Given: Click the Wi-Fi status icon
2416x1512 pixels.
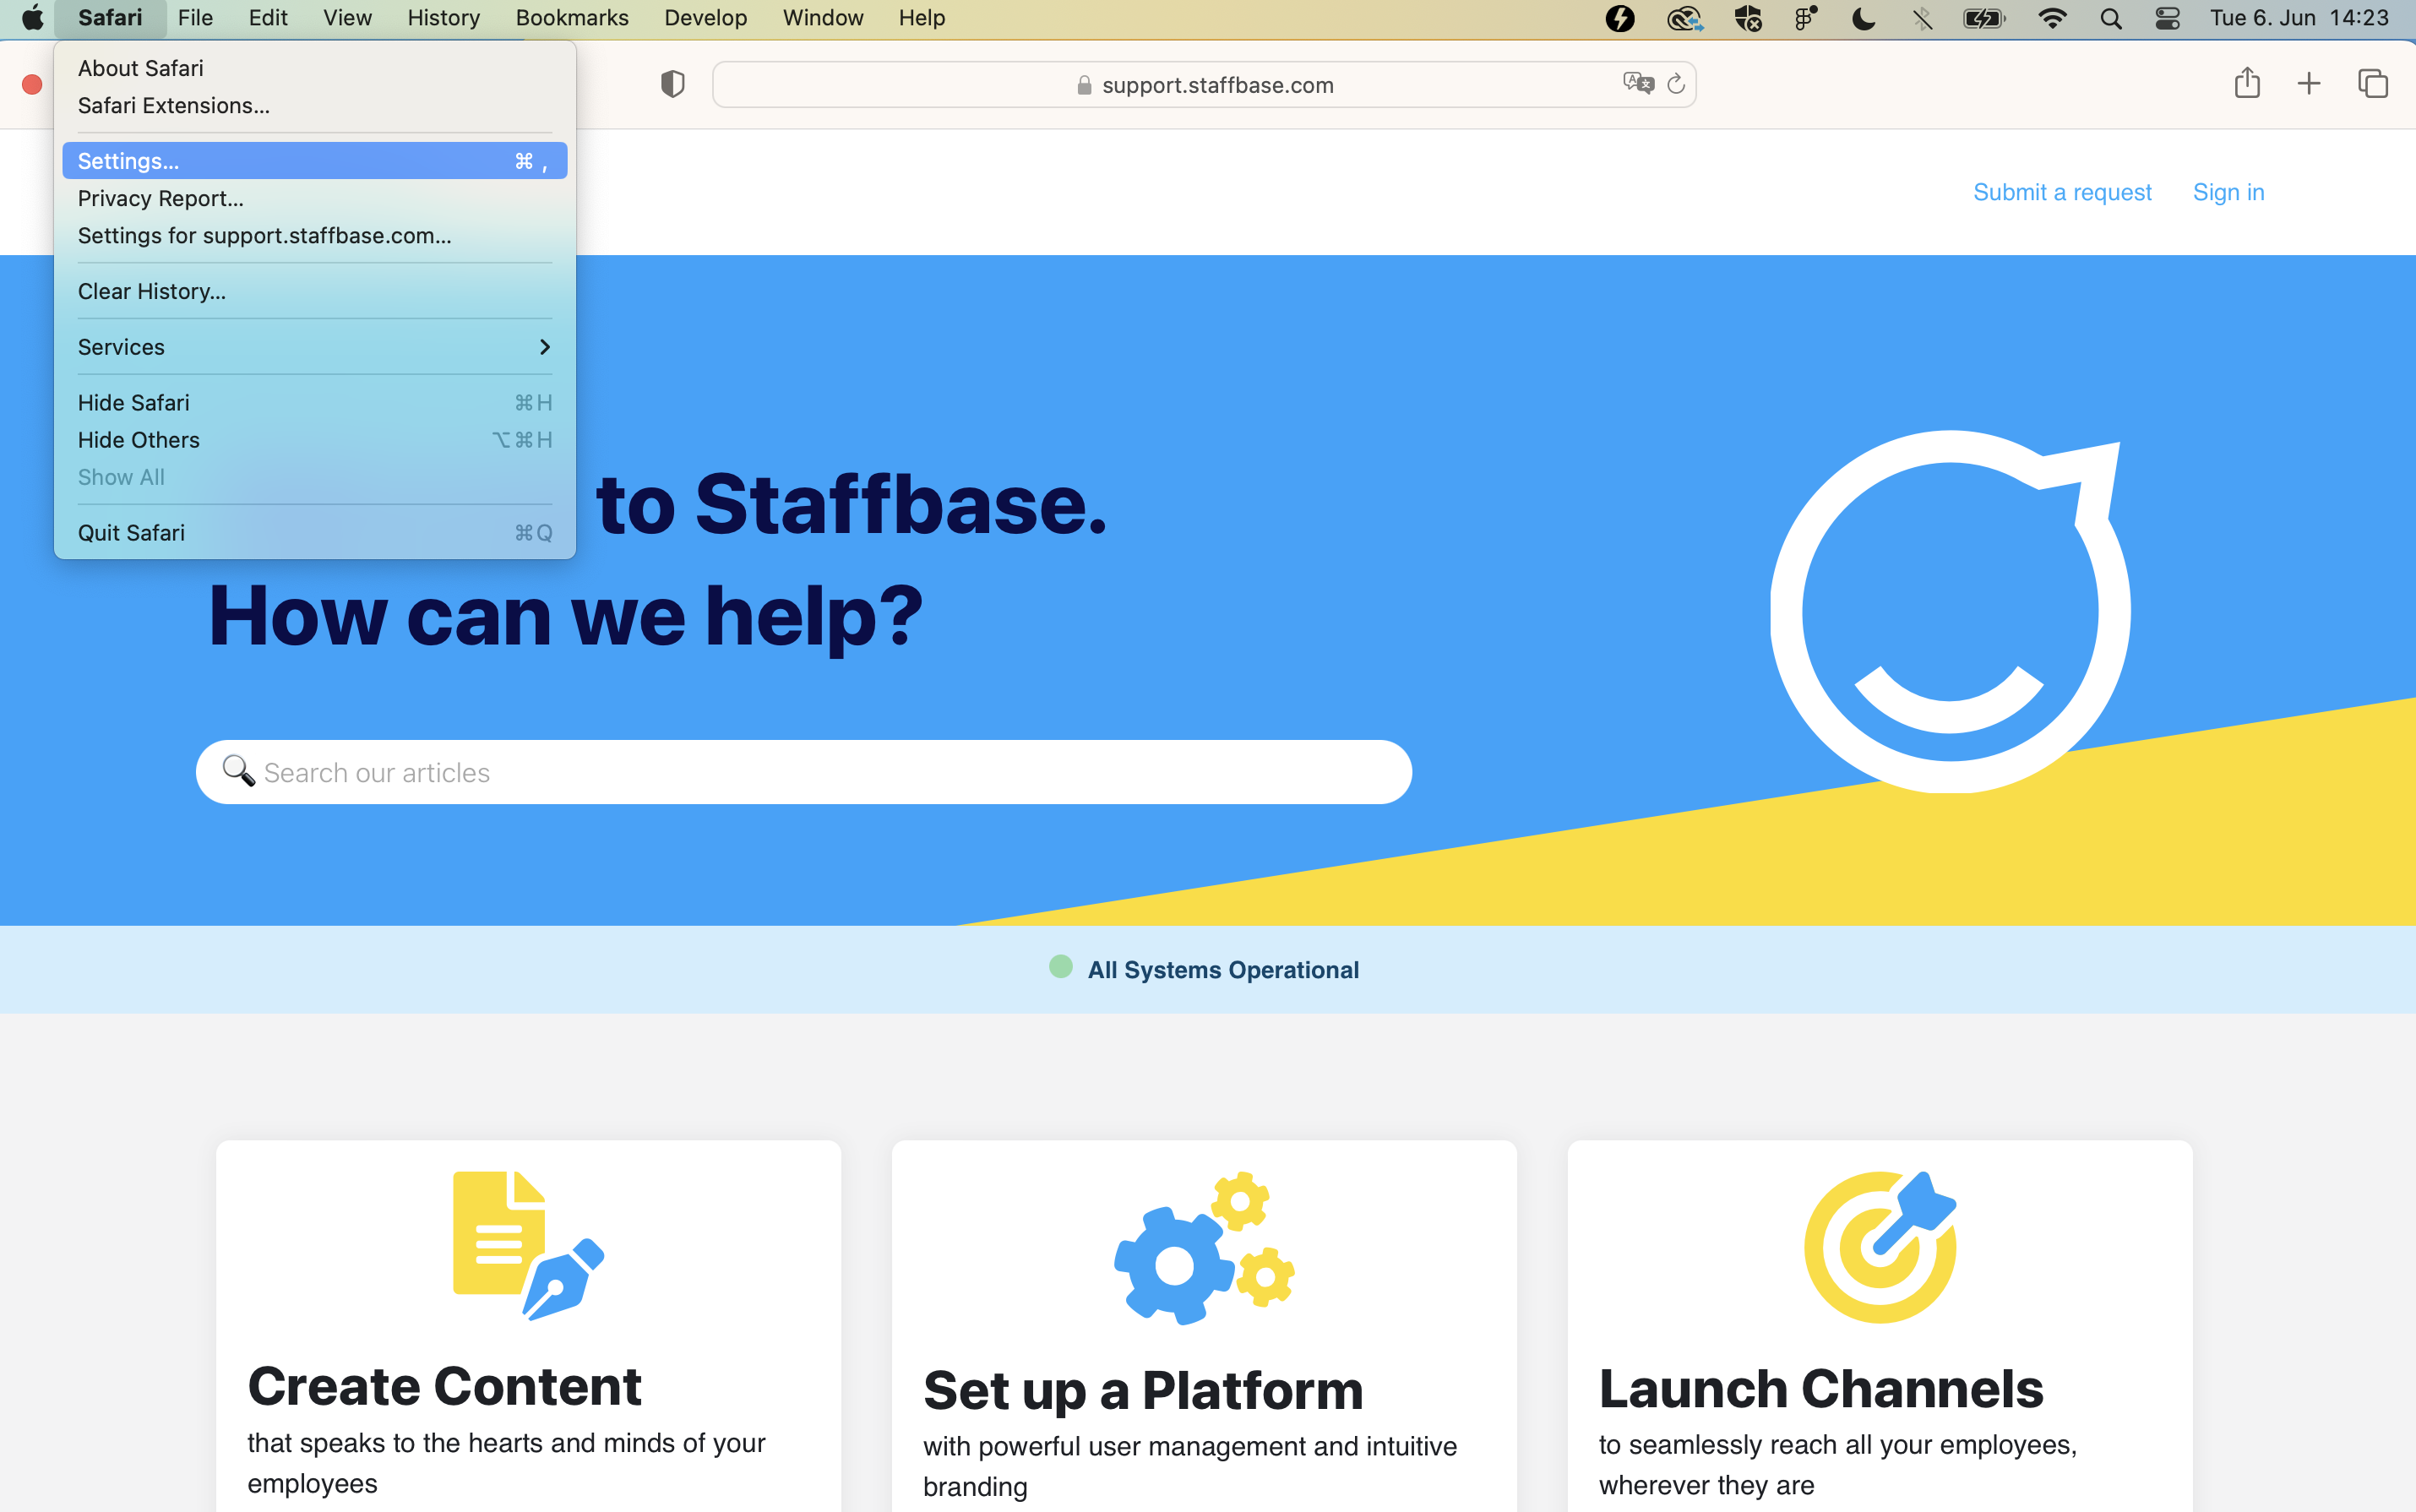Looking at the screenshot, I should [2052, 18].
